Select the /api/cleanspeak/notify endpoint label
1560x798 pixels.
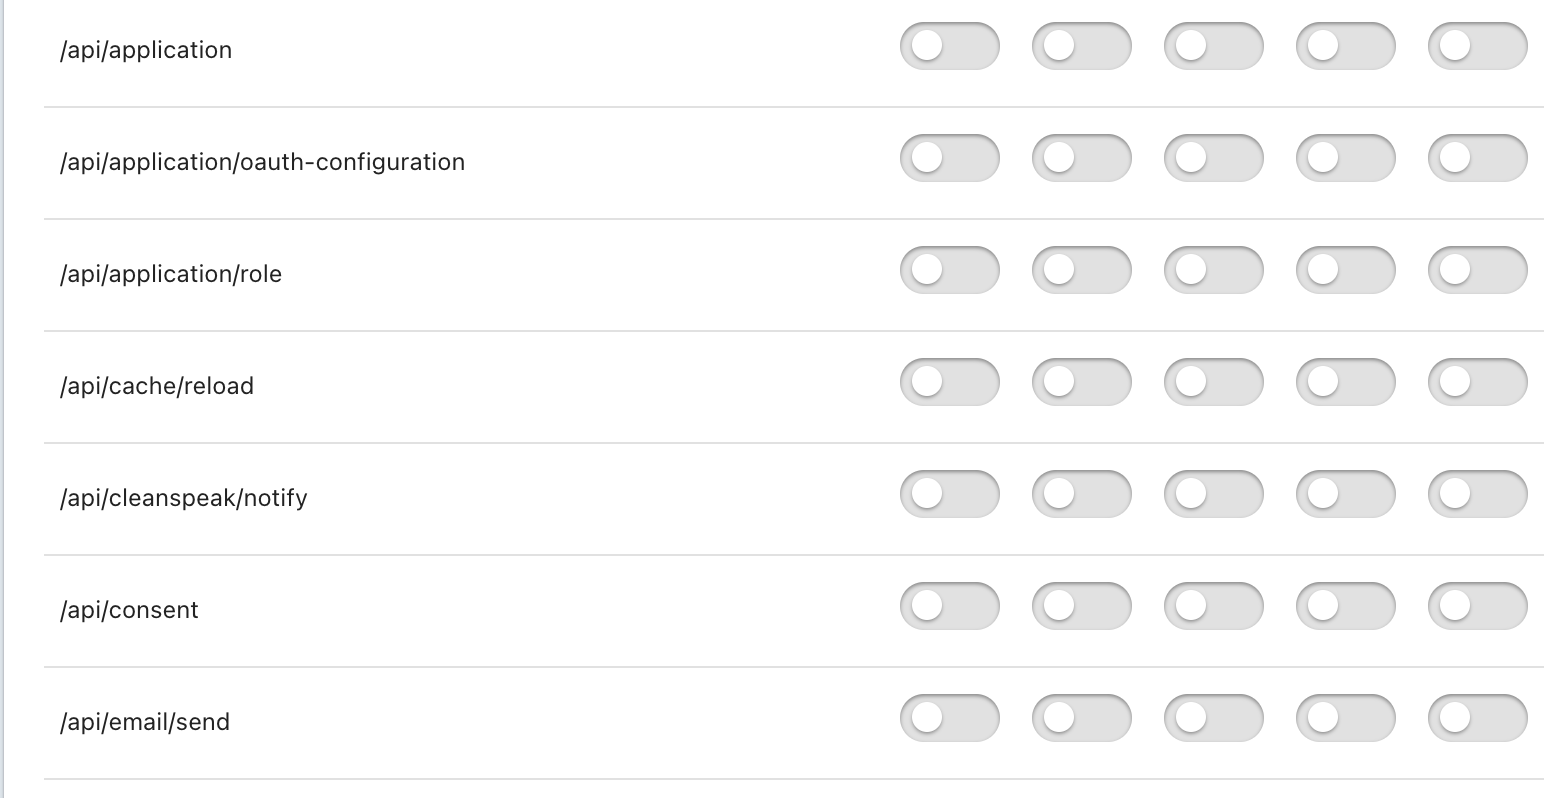click(x=184, y=497)
